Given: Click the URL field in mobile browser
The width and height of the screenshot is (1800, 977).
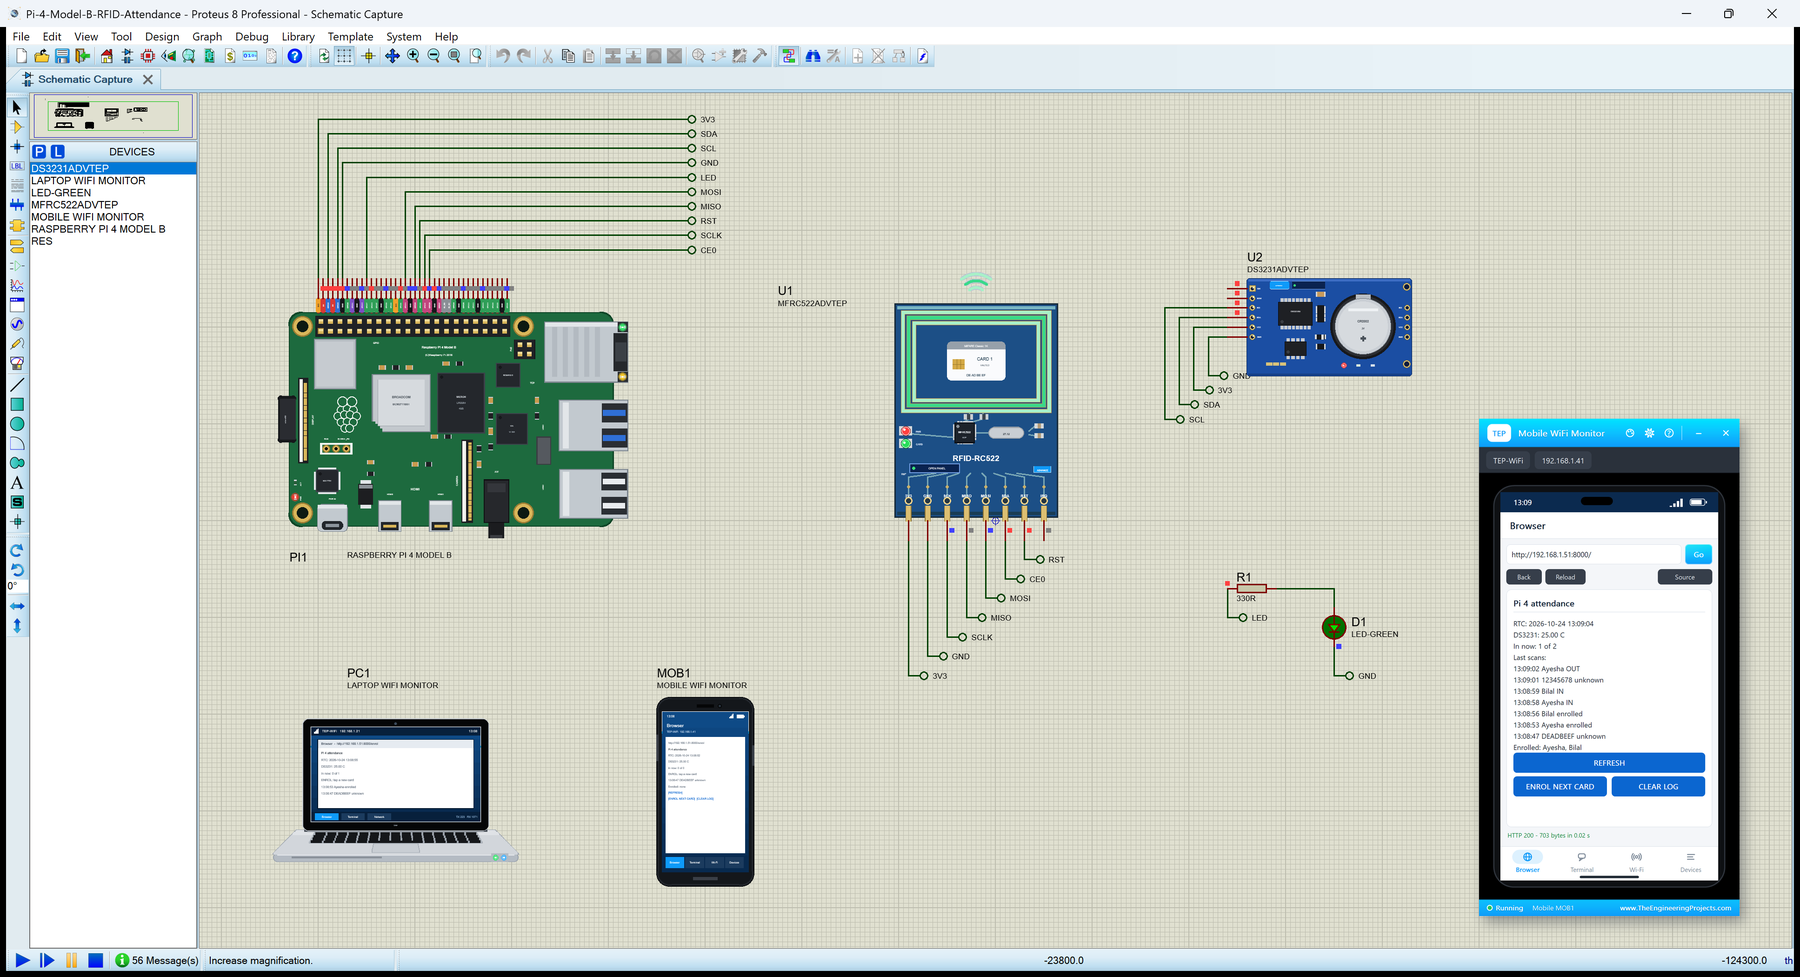Looking at the screenshot, I should (1594, 554).
